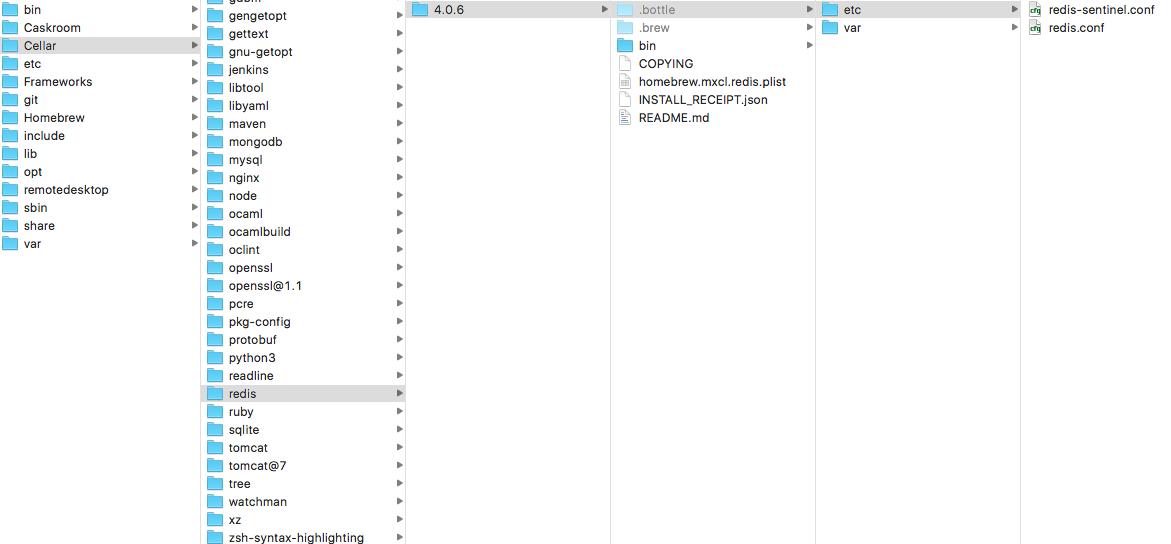Viewport: 1171px width, 544px height.
Task: Expand the Homebrew folder arrow
Action: [194, 117]
